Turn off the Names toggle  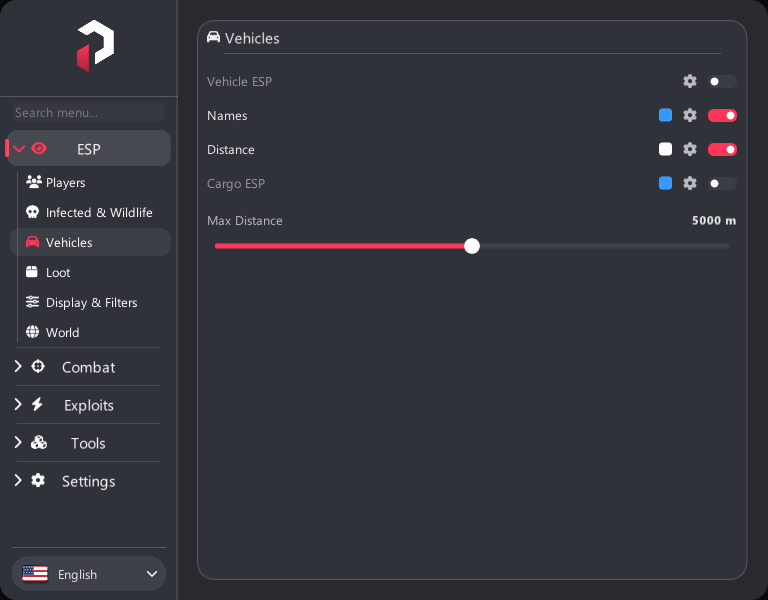[x=722, y=115]
